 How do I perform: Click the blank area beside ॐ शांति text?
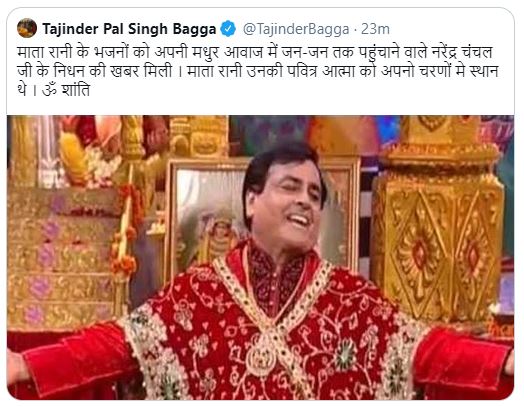pos(301,91)
